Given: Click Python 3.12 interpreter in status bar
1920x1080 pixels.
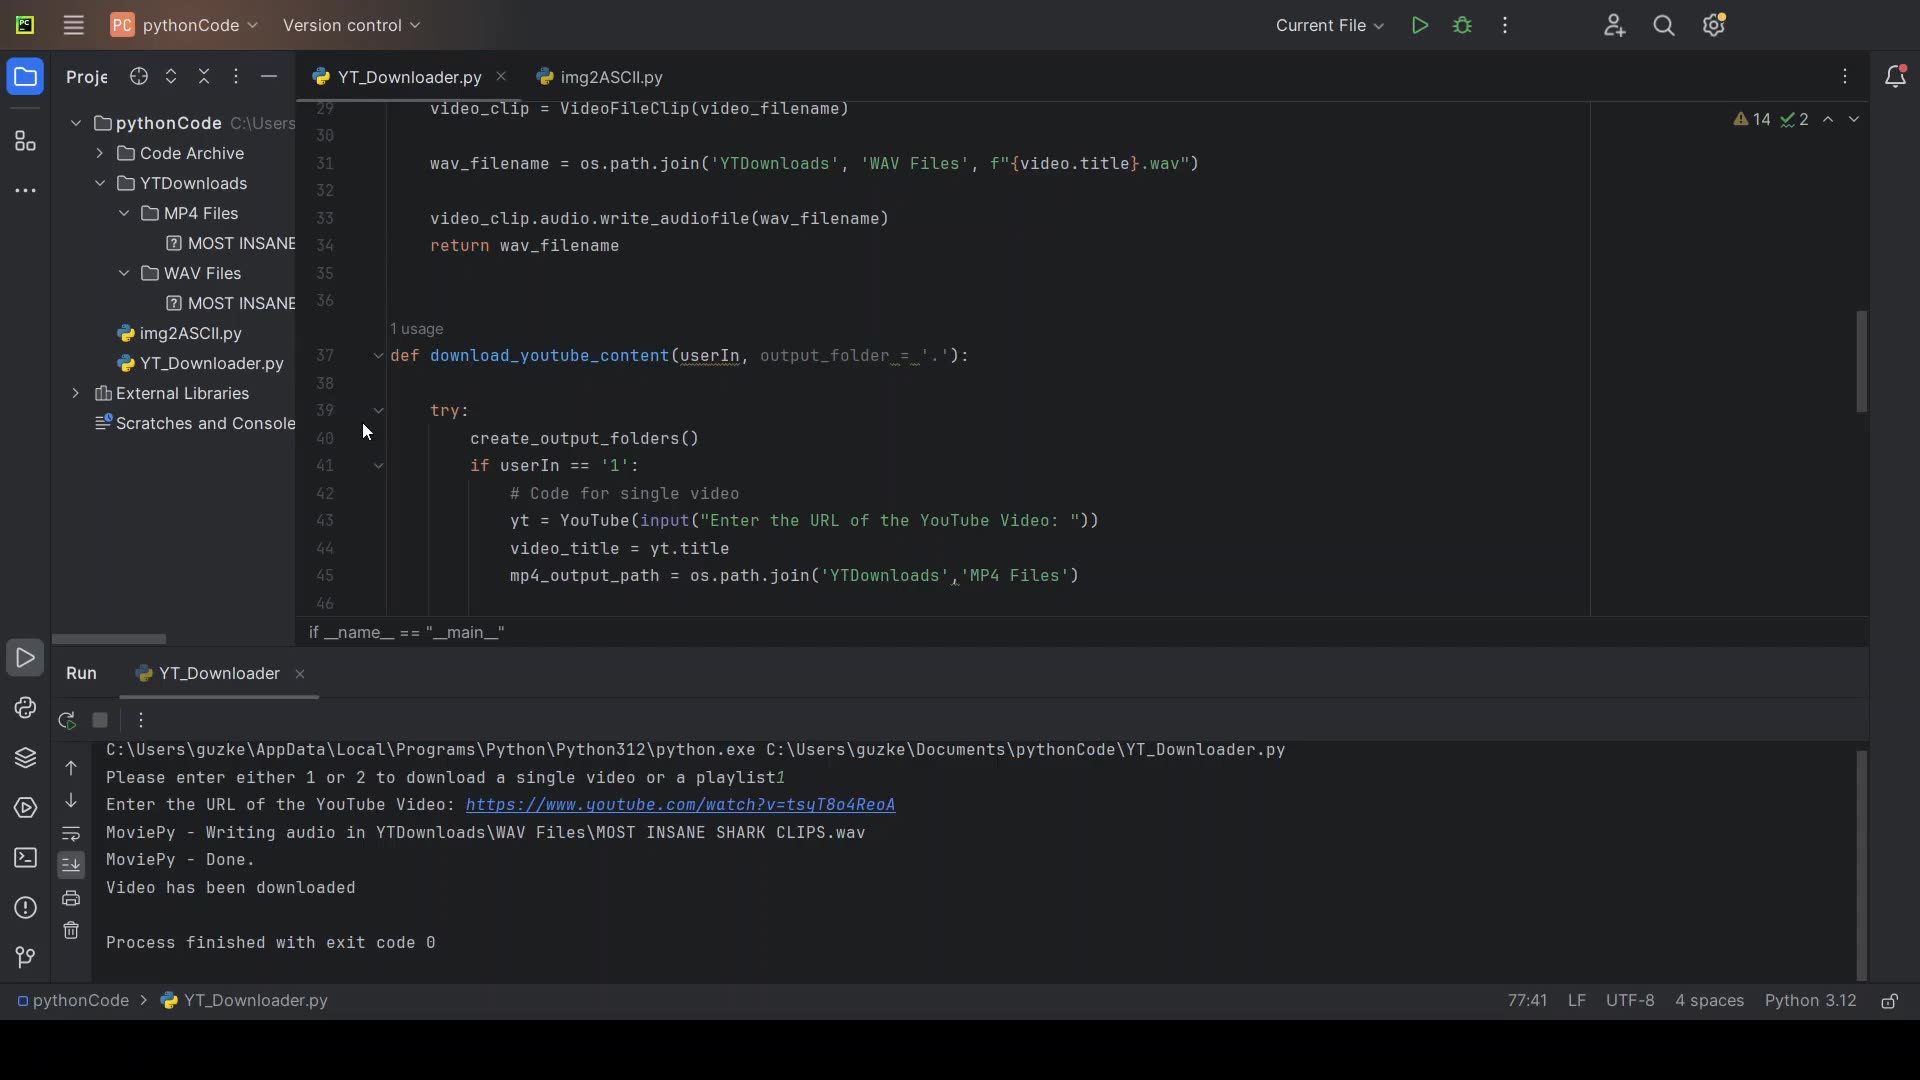Looking at the screenshot, I should point(1811,1002).
